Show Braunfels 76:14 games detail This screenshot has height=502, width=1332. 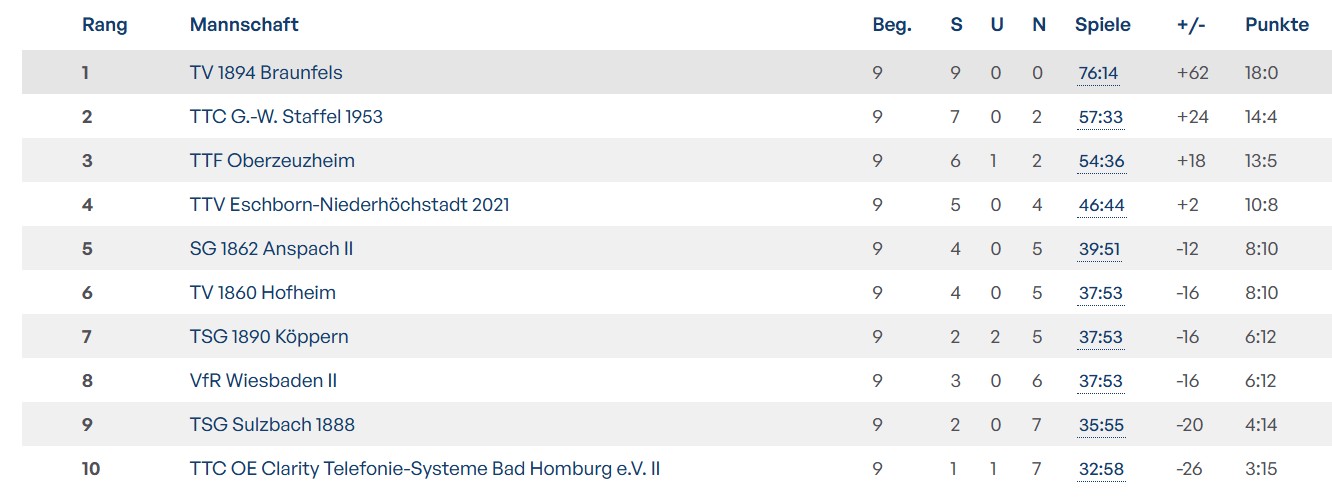tap(1099, 73)
